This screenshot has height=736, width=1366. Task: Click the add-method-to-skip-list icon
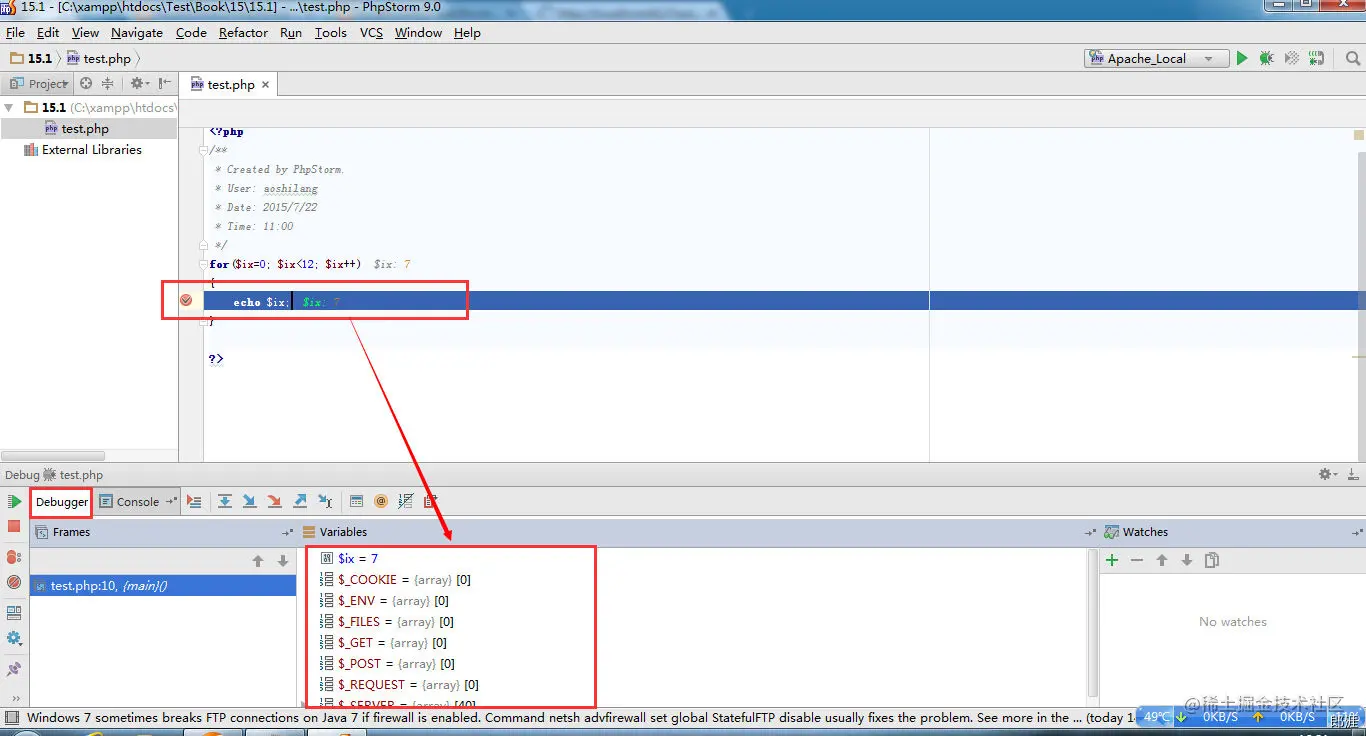coord(406,501)
